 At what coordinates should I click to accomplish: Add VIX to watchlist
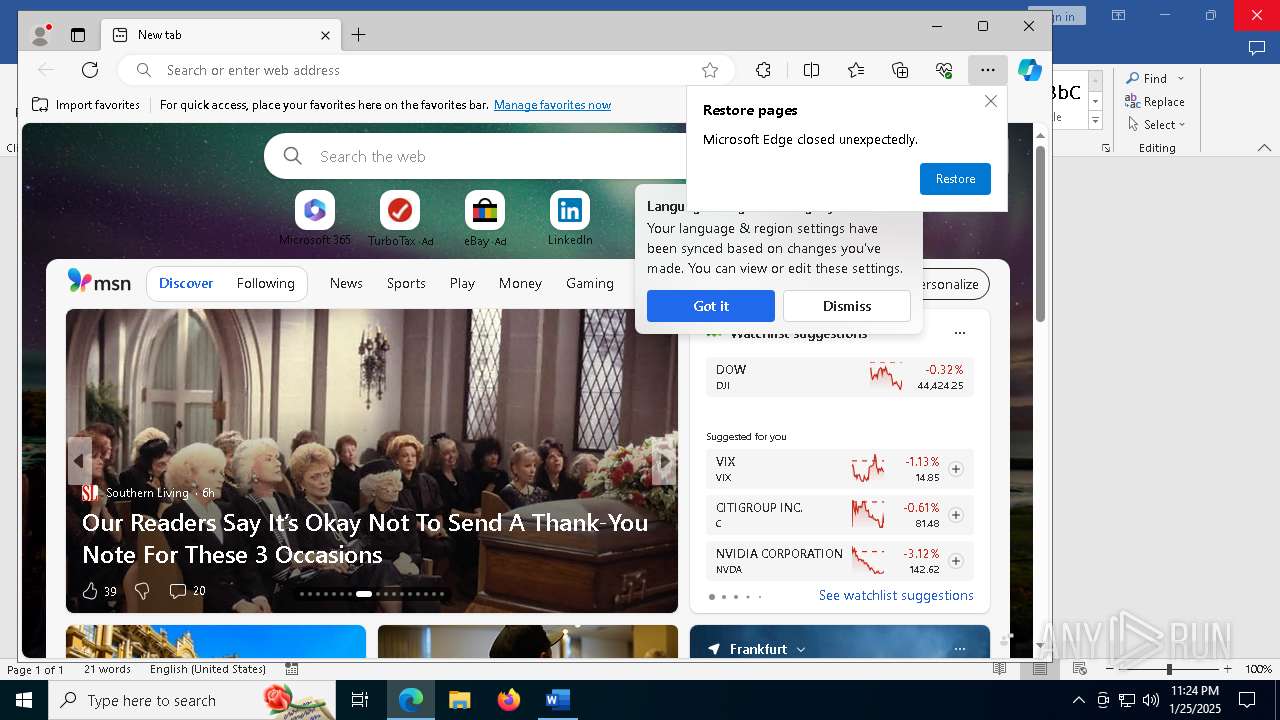[x=955, y=469]
